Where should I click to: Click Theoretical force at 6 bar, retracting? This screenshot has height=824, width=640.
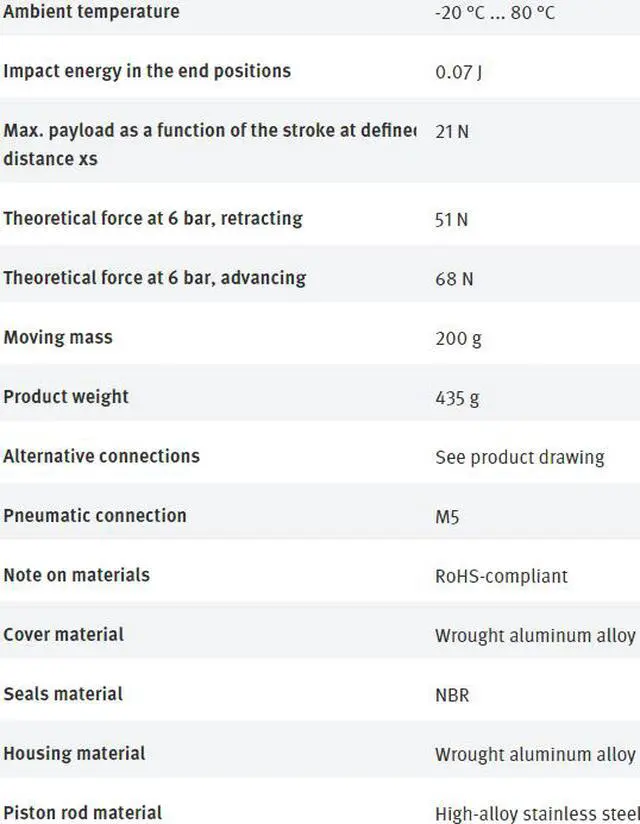[153, 218]
